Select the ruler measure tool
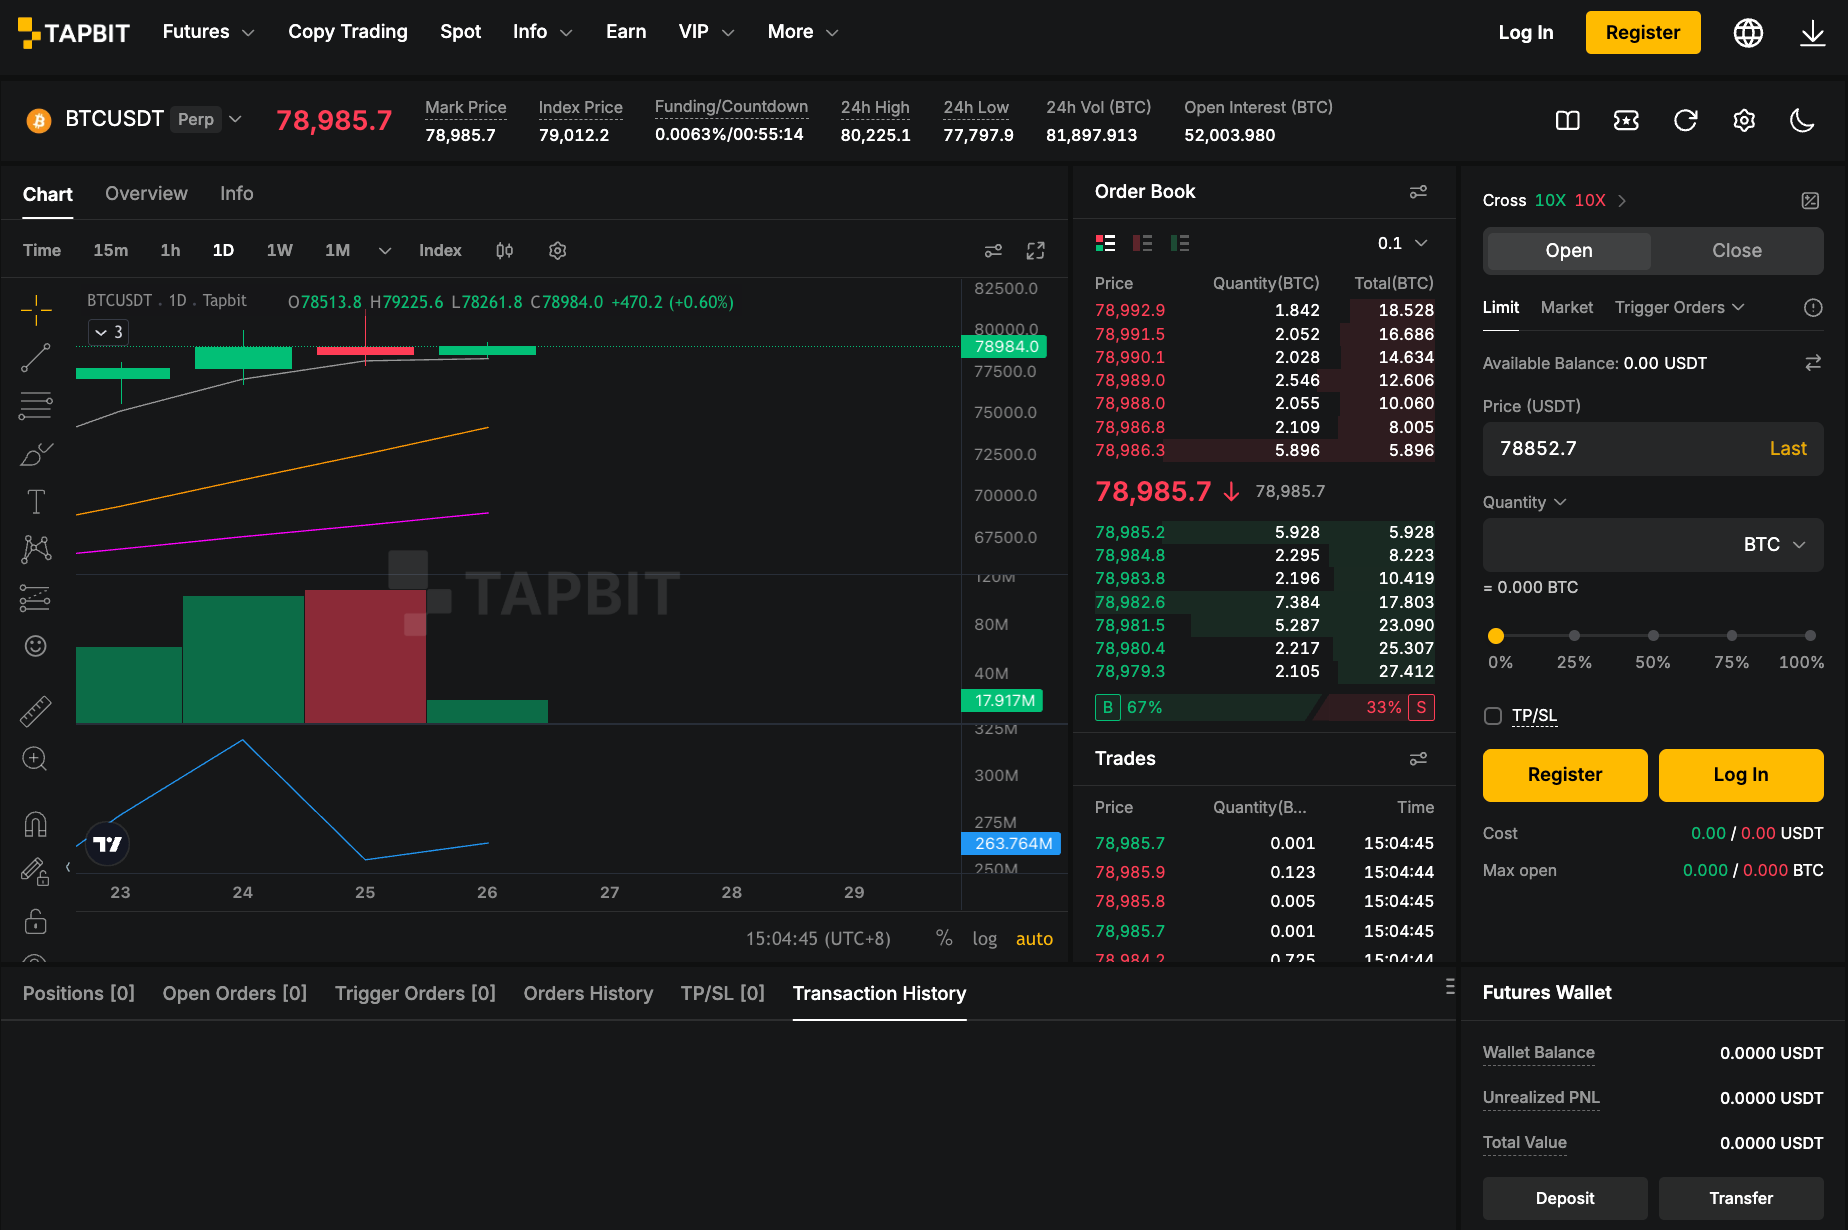This screenshot has height=1230, width=1848. point(36,711)
